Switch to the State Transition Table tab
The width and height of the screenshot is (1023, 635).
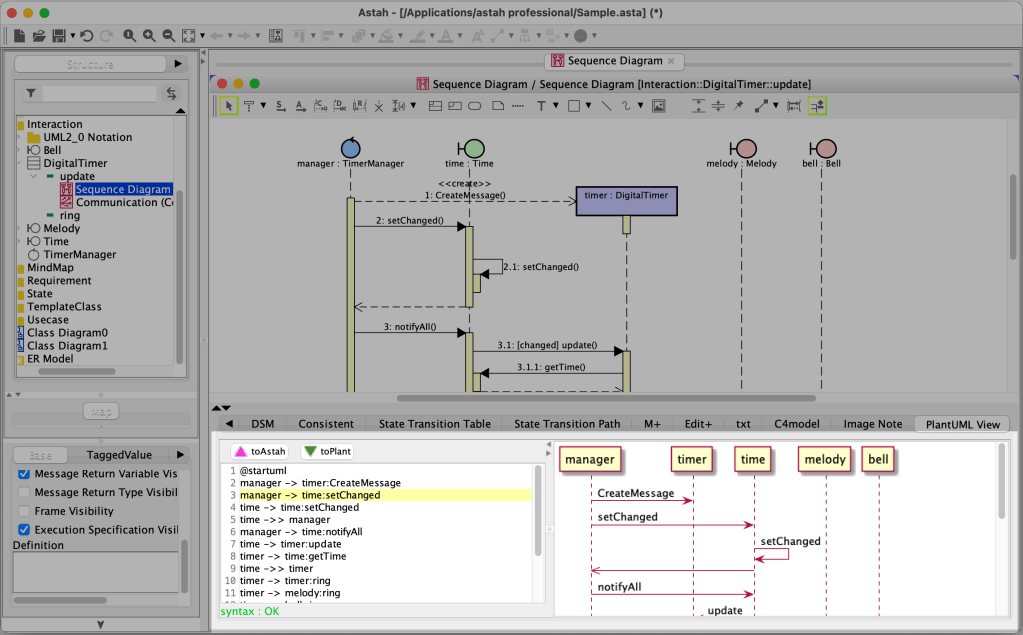tap(434, 424)
